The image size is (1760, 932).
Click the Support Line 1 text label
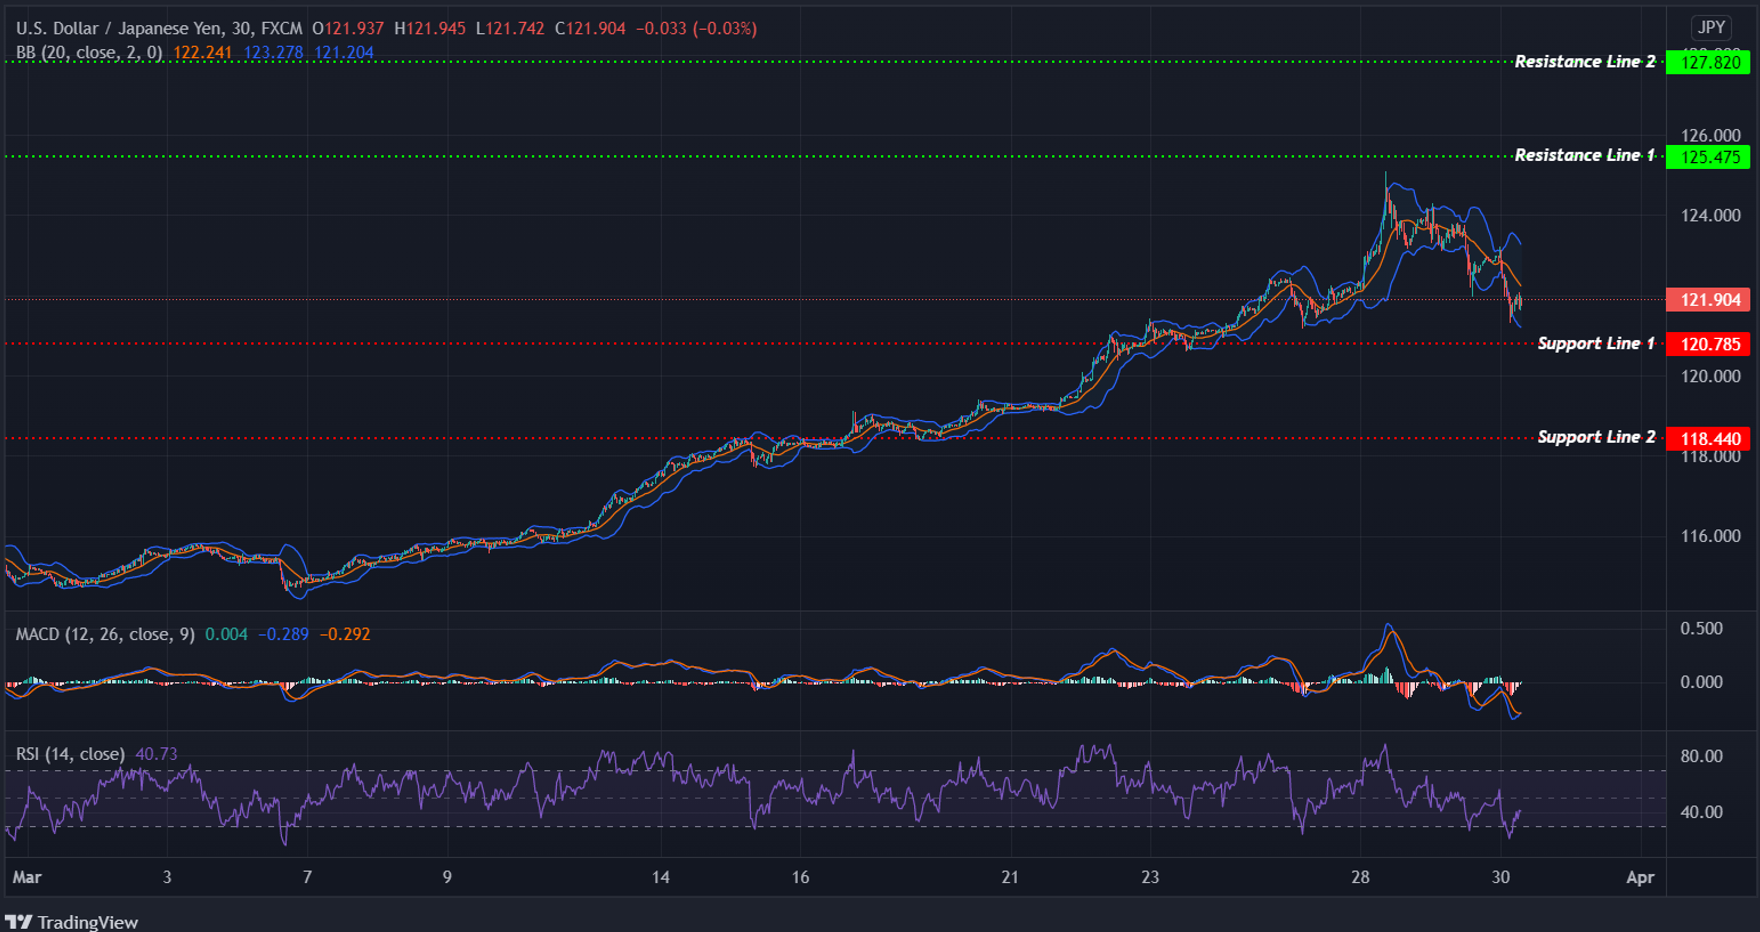[x=1595, y=342]
